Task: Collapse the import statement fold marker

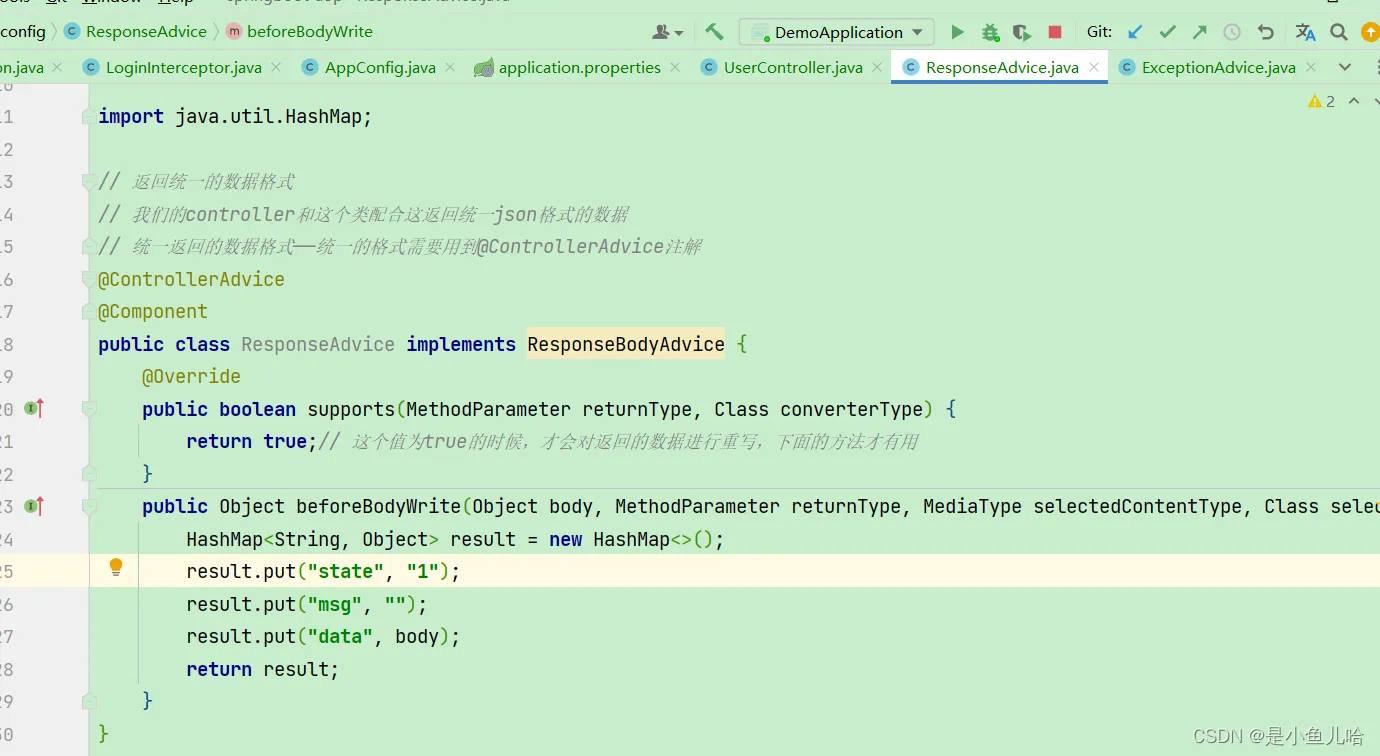Action: click(x=89, y=117)
